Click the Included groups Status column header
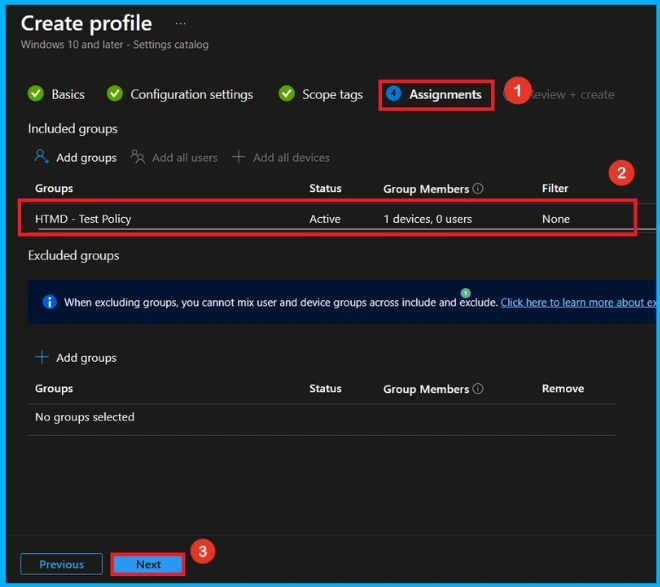This screenshot has width=660, height=587. pyautogui.click(x=325, y=188)
